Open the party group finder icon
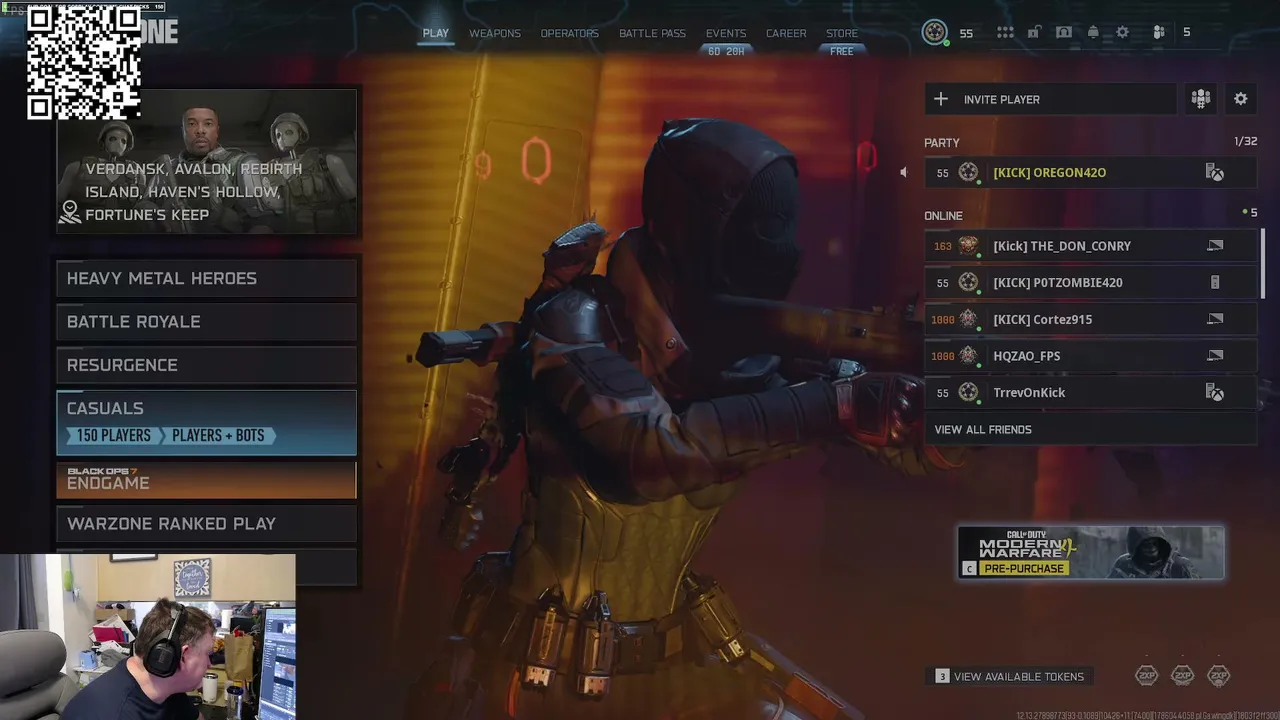The width and height of the screenshot is (1280, 720). 1200,98
